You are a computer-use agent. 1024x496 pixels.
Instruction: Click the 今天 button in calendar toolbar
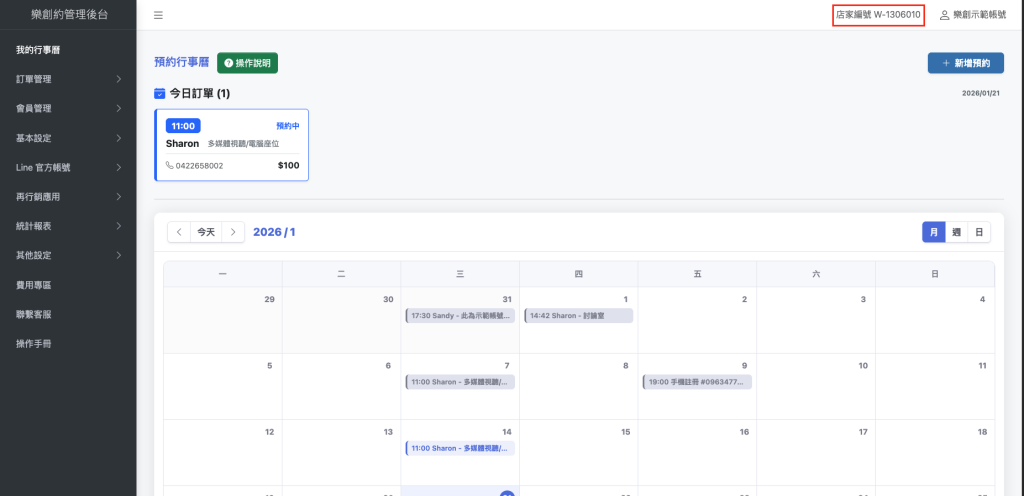coord(206,232)
